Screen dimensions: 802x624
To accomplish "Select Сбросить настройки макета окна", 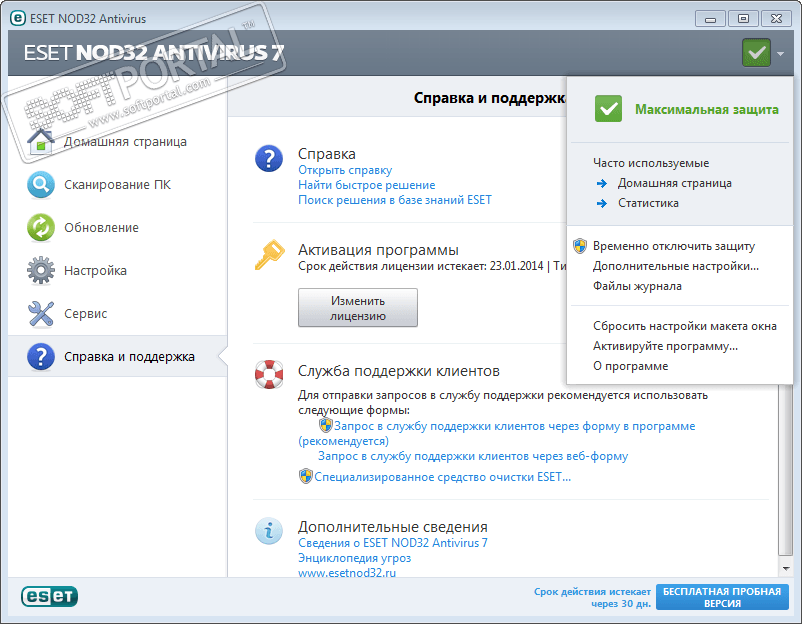I will click(x=685, y=326).
